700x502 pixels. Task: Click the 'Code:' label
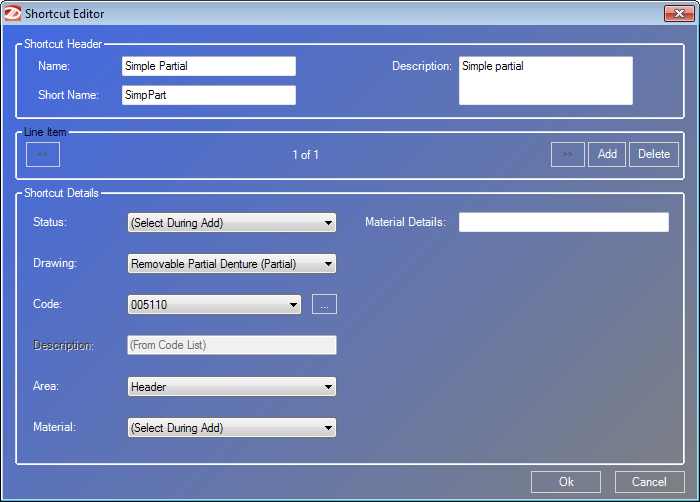point(47,304)
